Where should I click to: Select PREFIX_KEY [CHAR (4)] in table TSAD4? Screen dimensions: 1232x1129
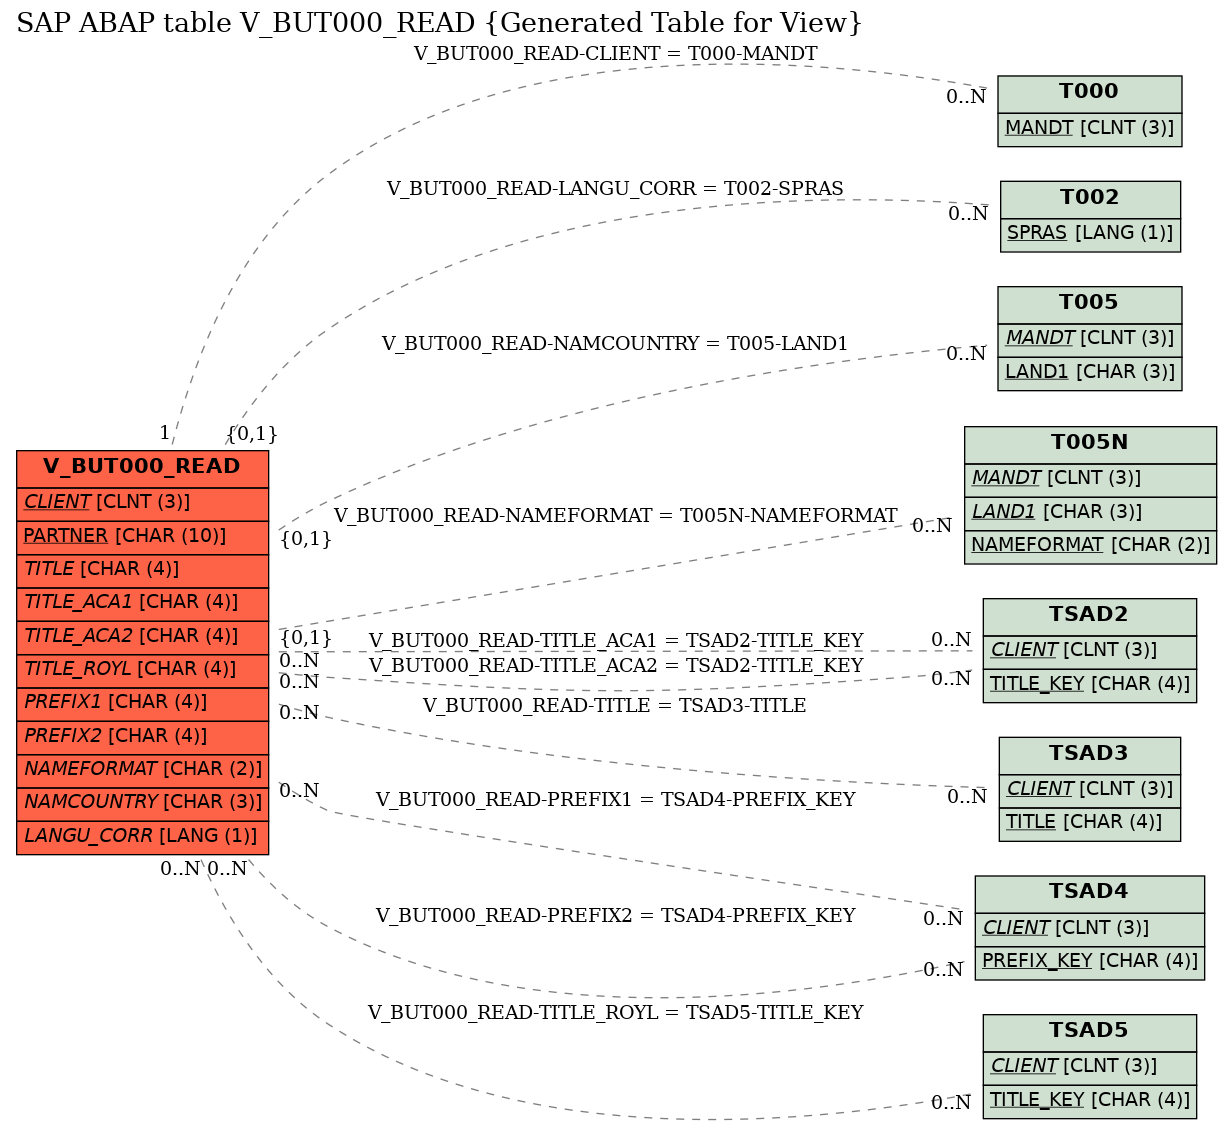[1090, 962]
